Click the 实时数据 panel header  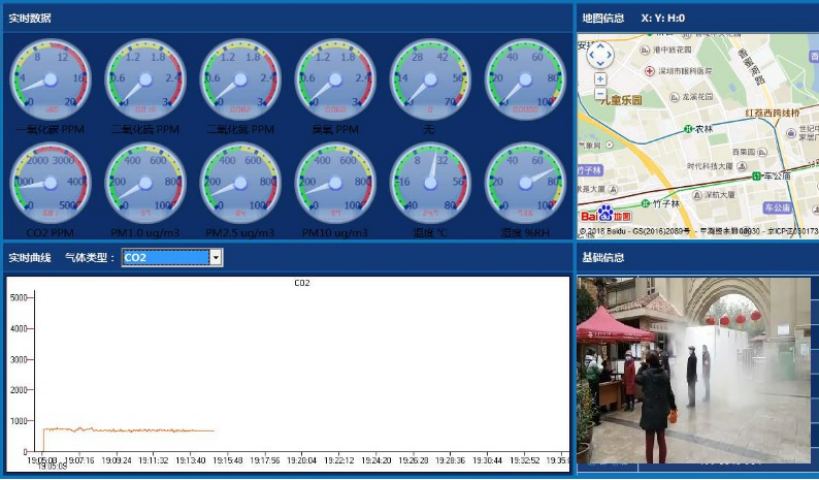point(30,18)
